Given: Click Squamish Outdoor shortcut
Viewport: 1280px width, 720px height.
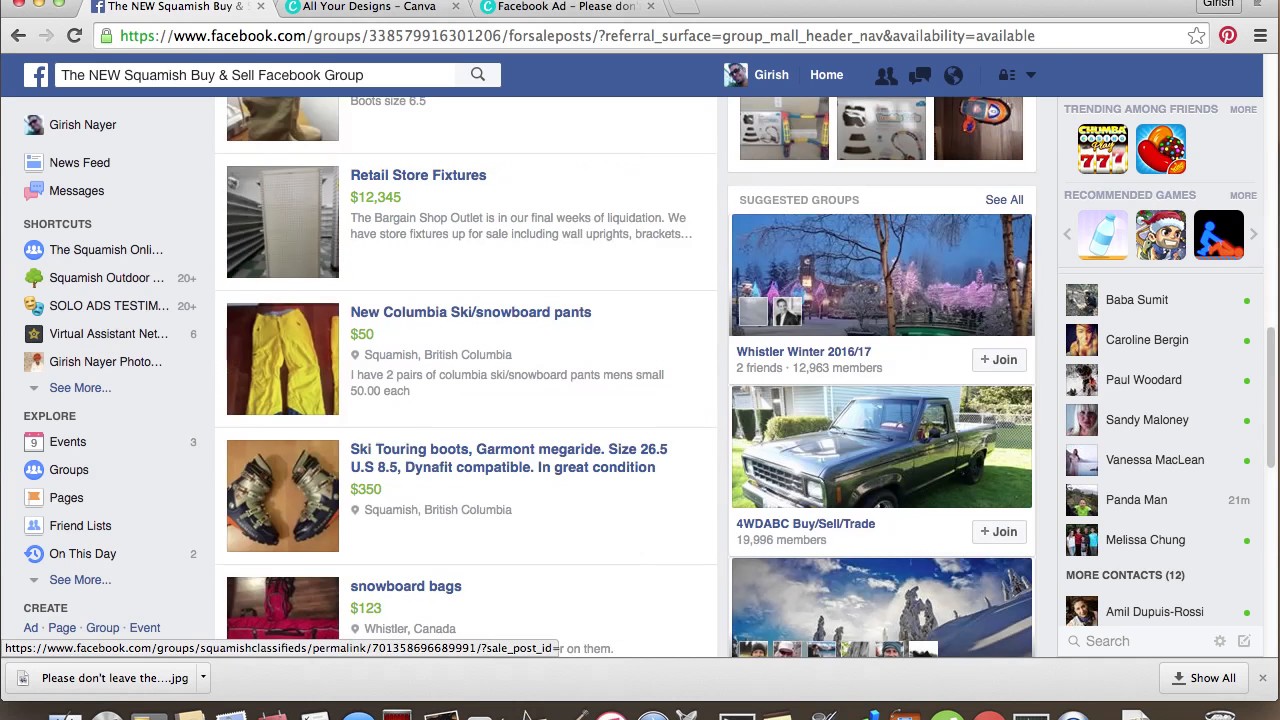Looking at the screenshot, I should point(106,278).
